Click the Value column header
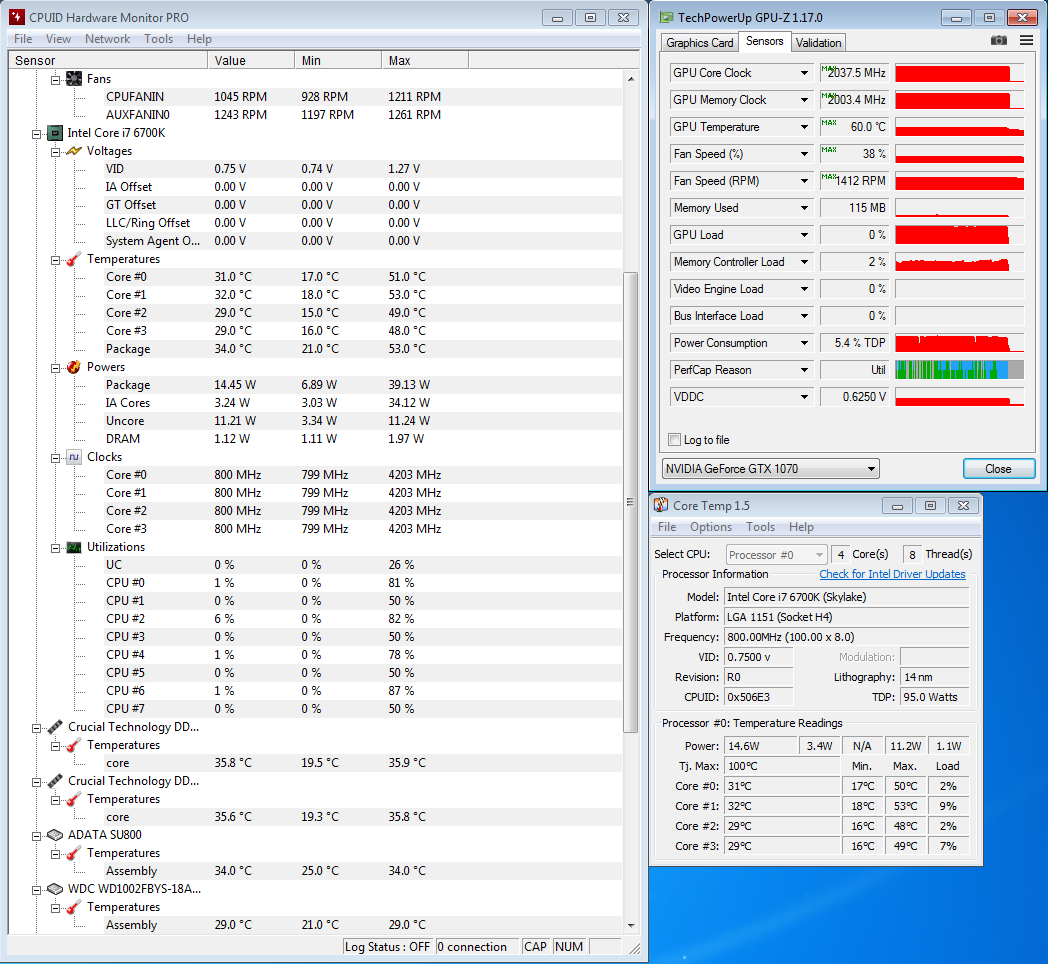 pyautogui.click(x=251, y=61)
